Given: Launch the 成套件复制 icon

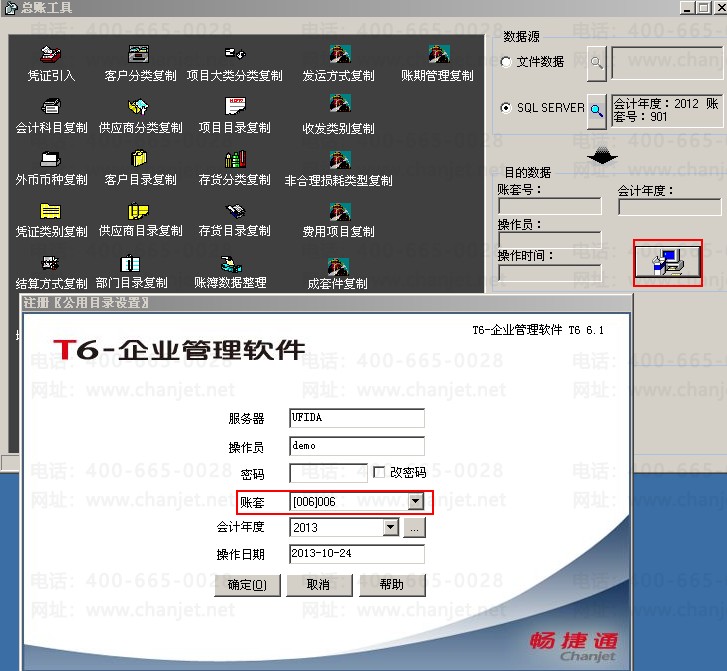Looking at the screenshot, I should [x=338, y=267].
